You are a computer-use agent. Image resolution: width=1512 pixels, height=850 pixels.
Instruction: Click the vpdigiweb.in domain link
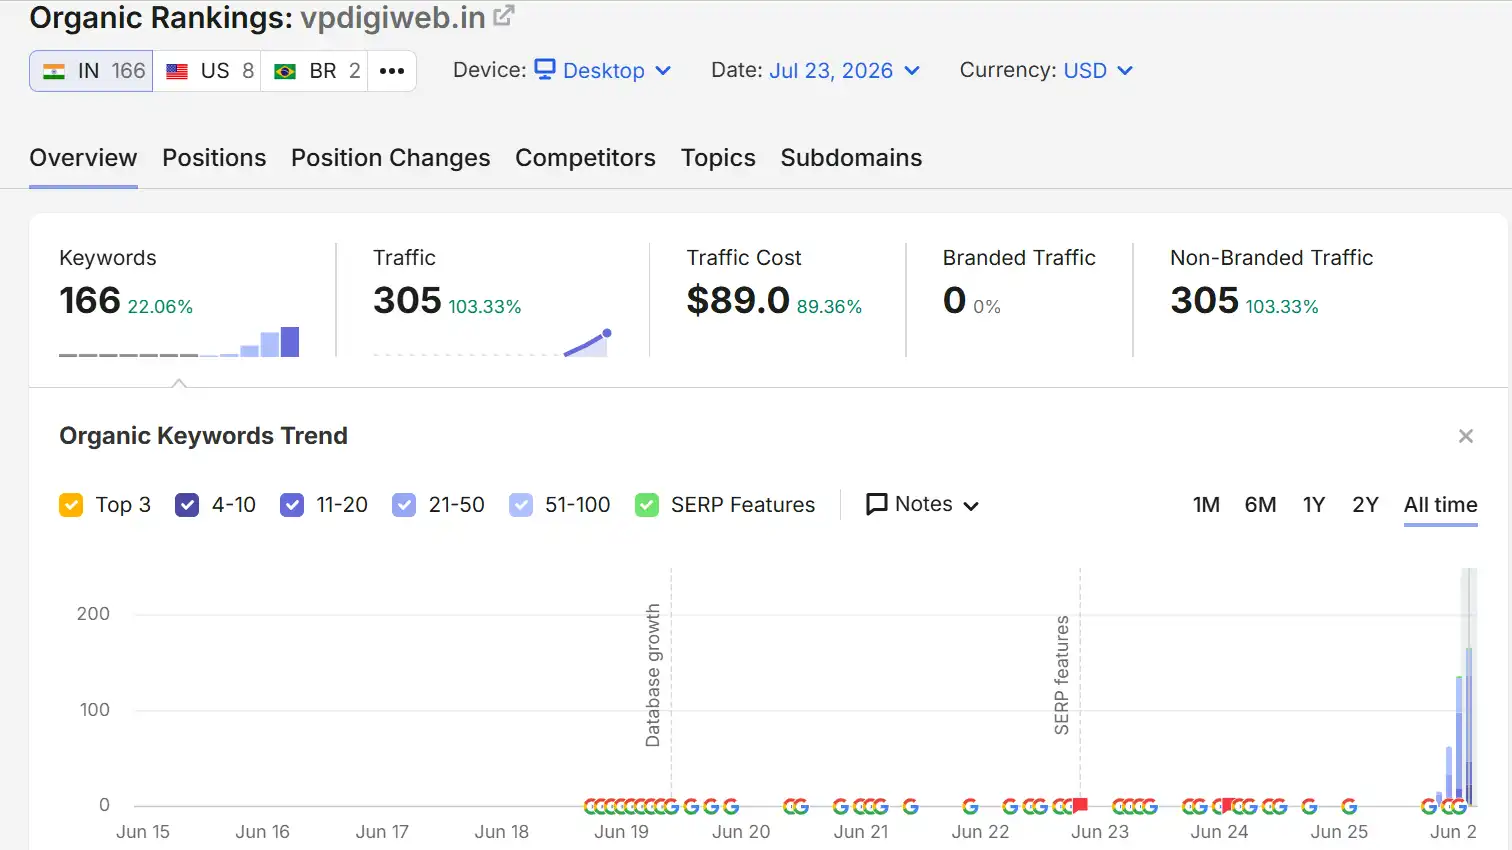pos(393,17)
